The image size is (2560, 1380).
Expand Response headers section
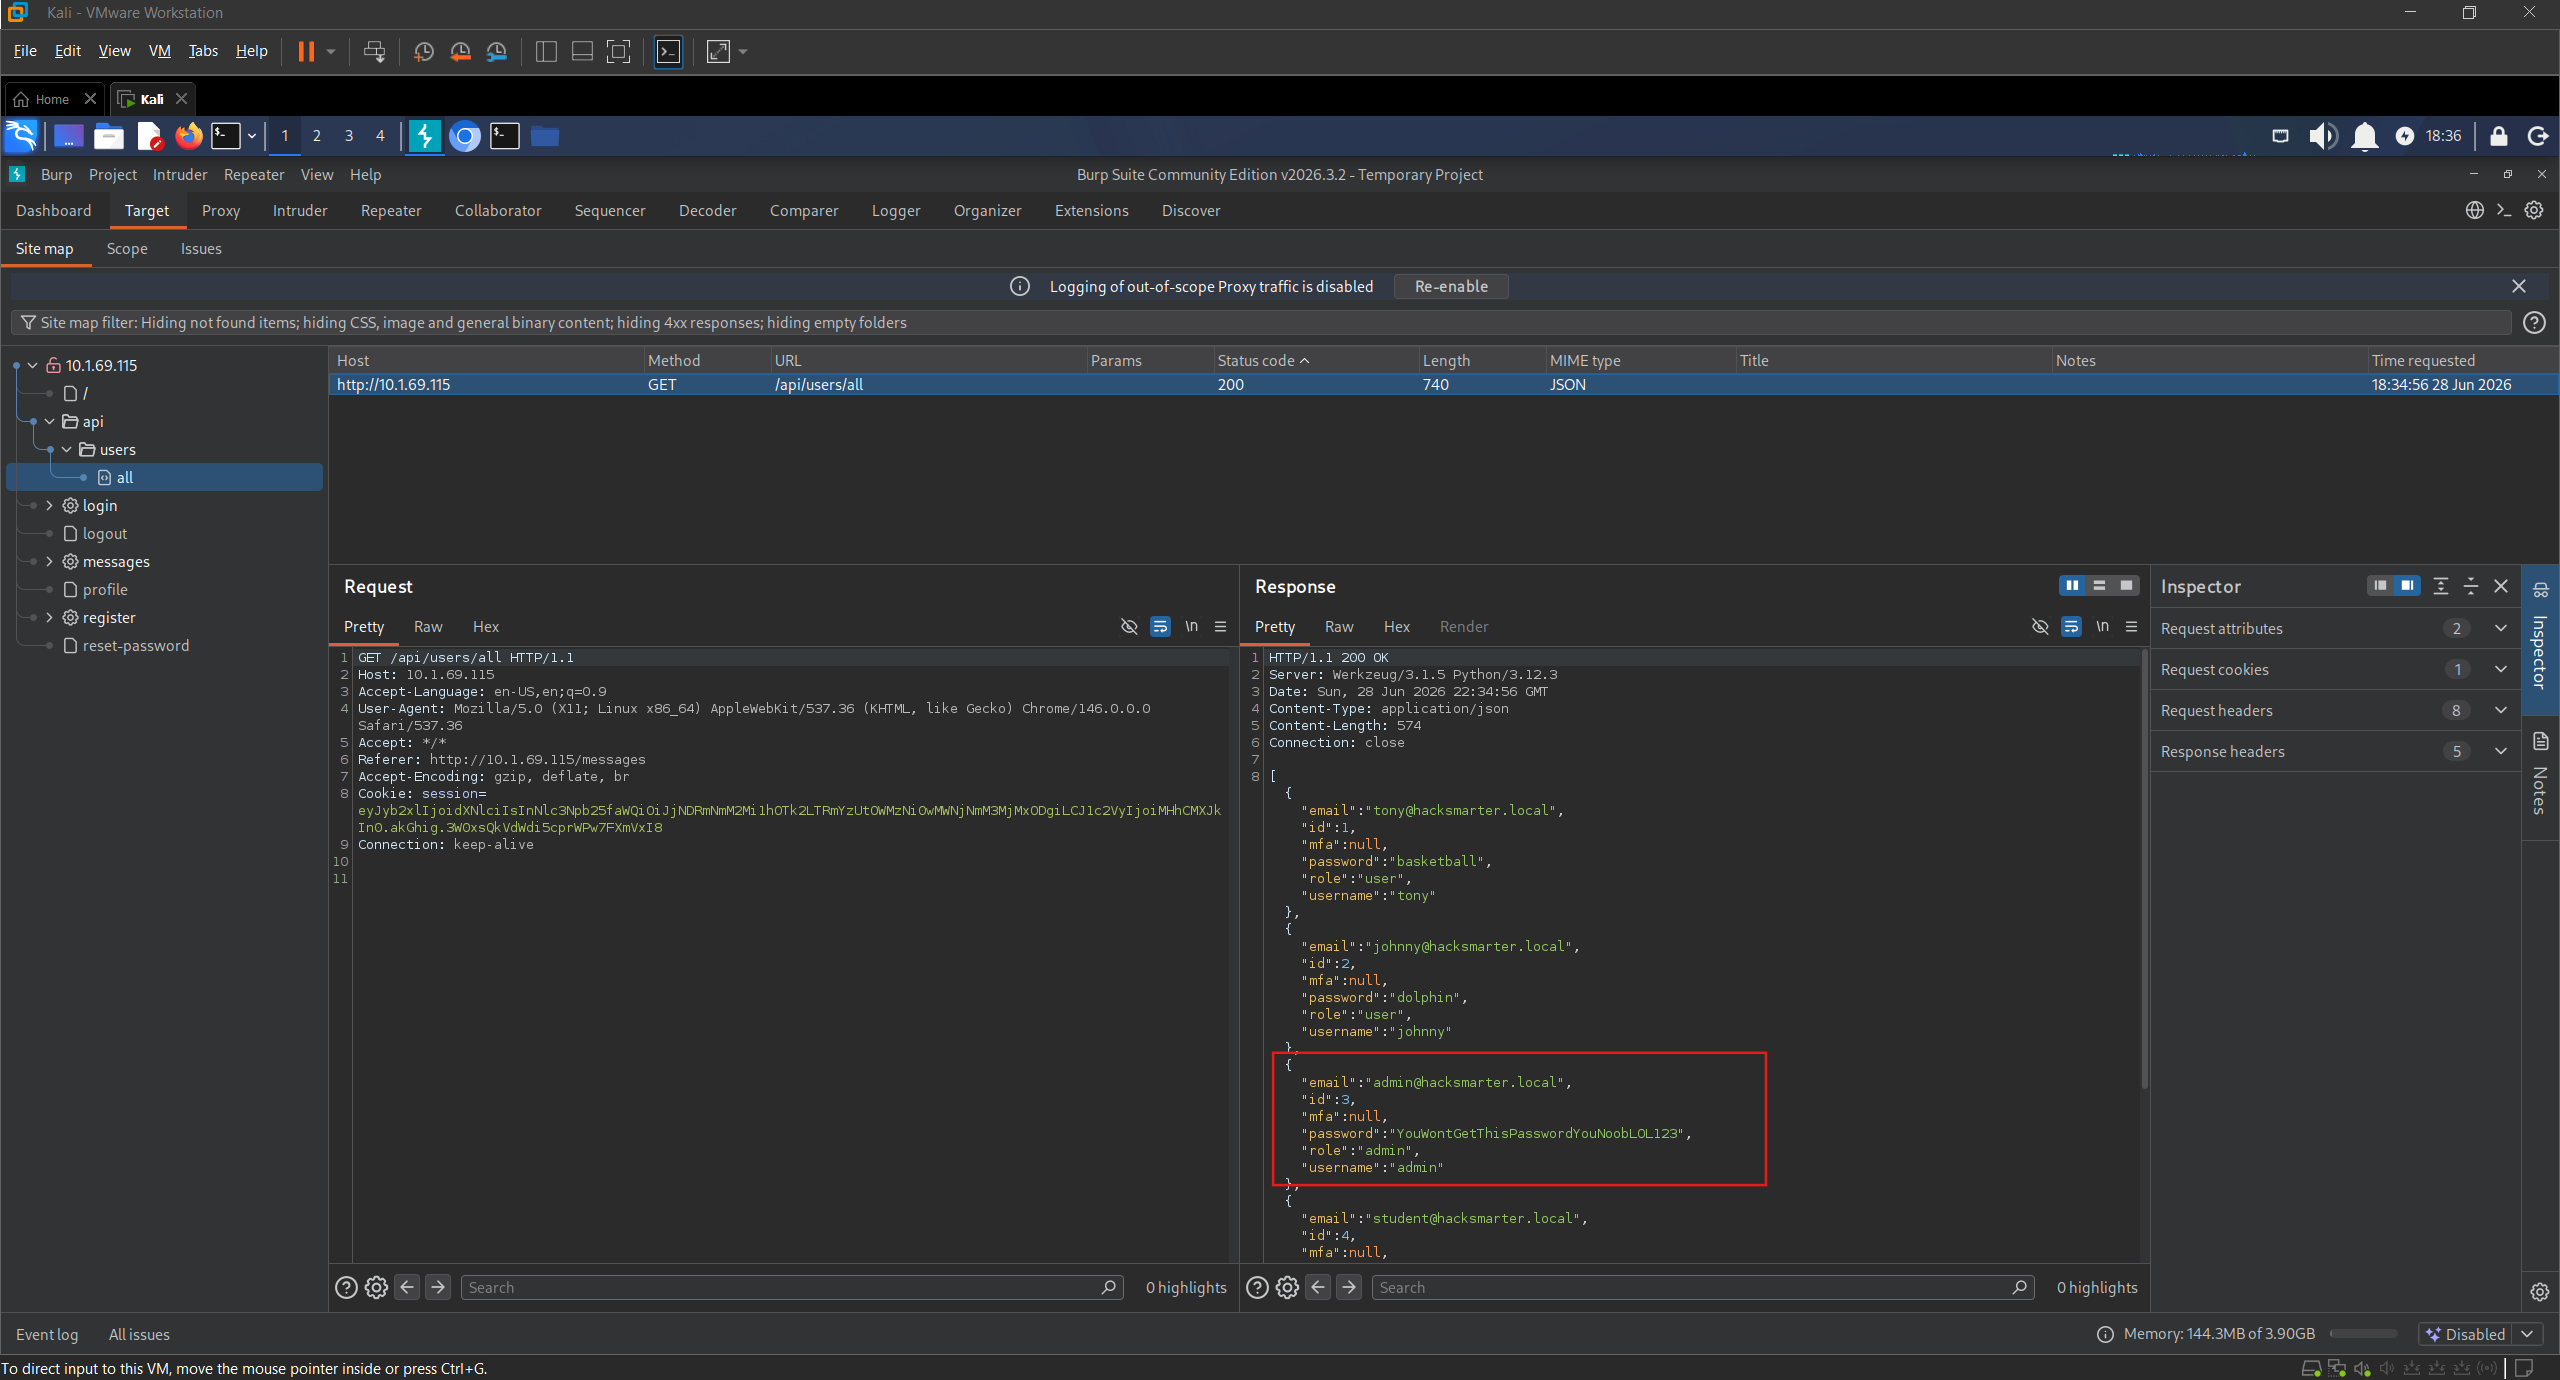point(2335,751)
